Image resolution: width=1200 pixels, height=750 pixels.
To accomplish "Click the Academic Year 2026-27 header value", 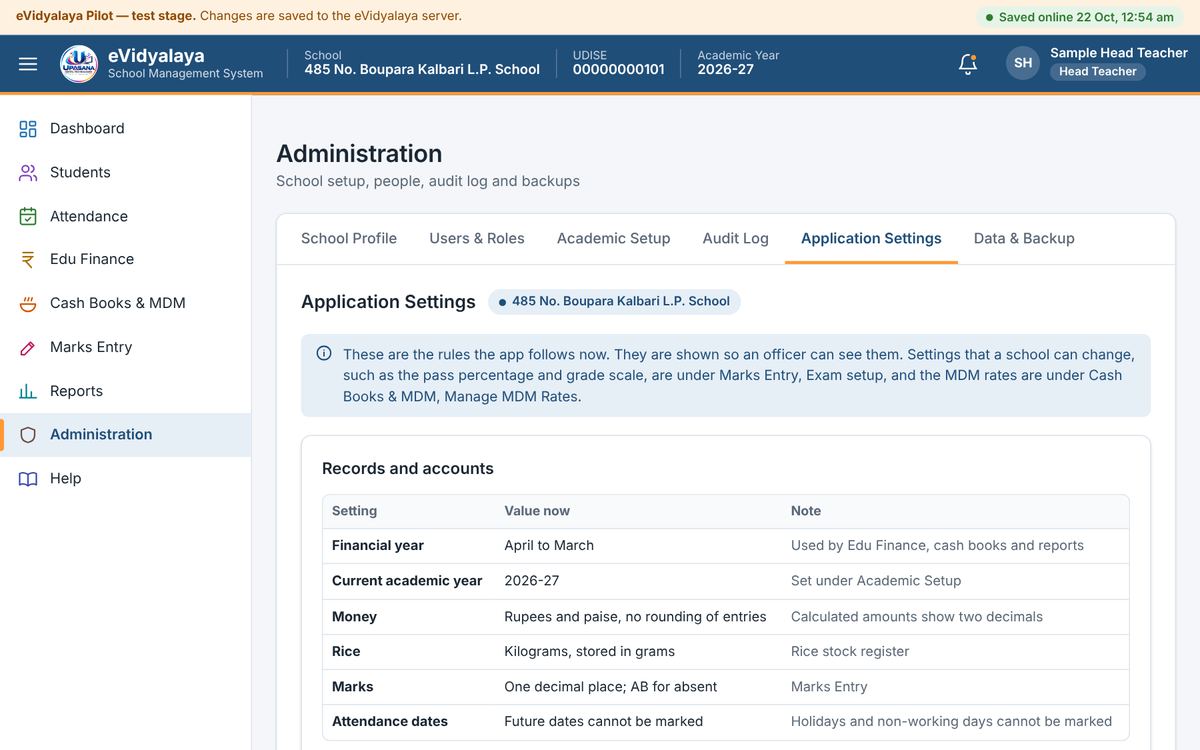I will coord(725,69).
